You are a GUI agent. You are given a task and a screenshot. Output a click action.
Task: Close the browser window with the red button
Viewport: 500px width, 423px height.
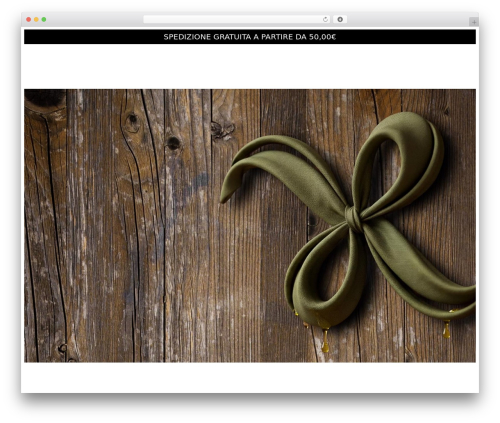[x=29, y=19]
